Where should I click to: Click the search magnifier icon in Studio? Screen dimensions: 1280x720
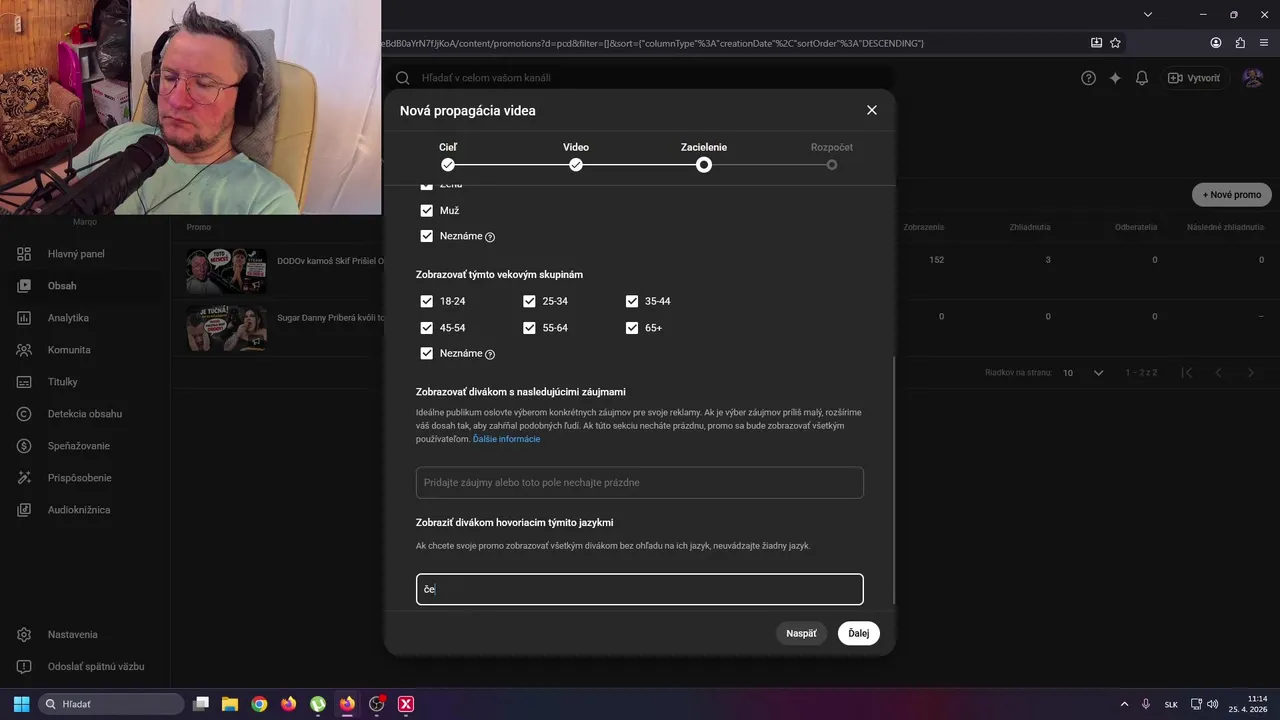pos(402,78)
